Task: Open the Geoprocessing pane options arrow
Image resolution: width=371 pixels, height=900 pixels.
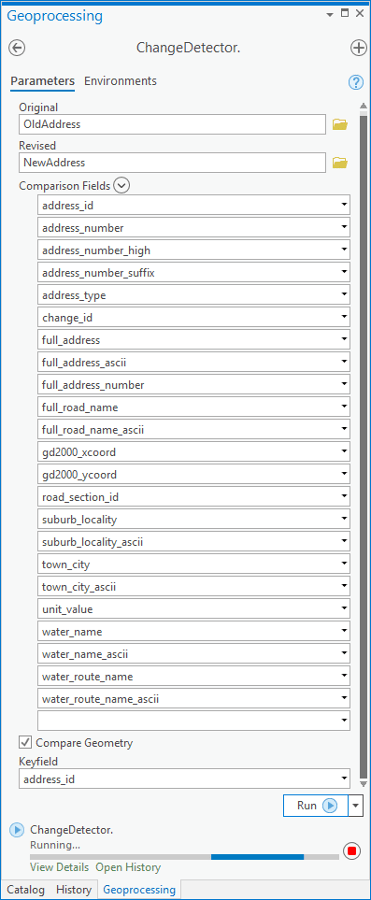Action: click(x=329, y=14)
